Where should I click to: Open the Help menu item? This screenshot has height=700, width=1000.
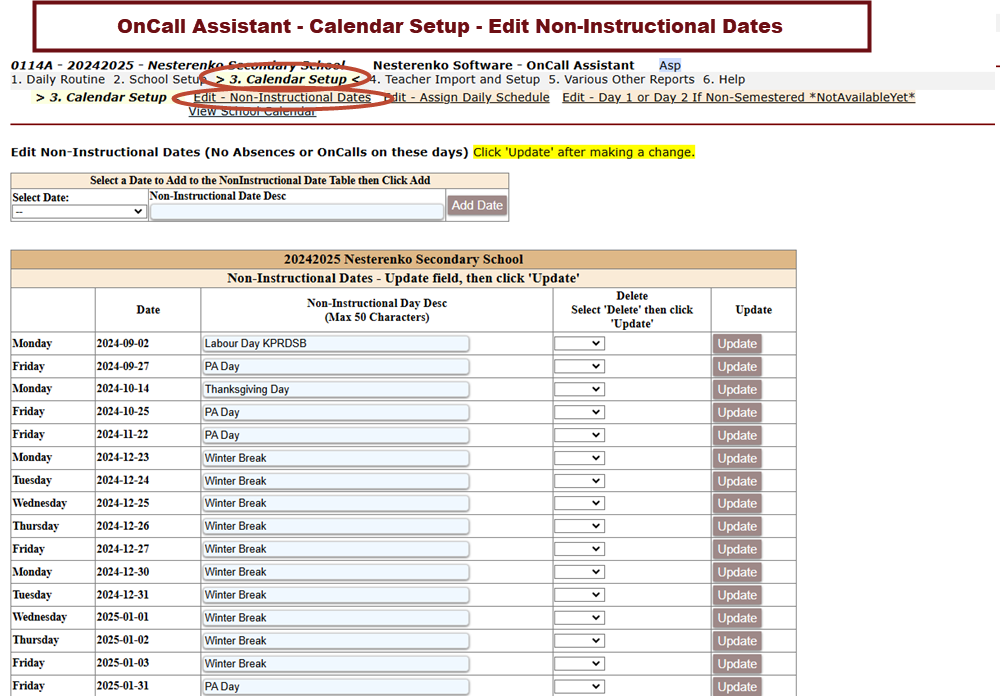(724, 80)
